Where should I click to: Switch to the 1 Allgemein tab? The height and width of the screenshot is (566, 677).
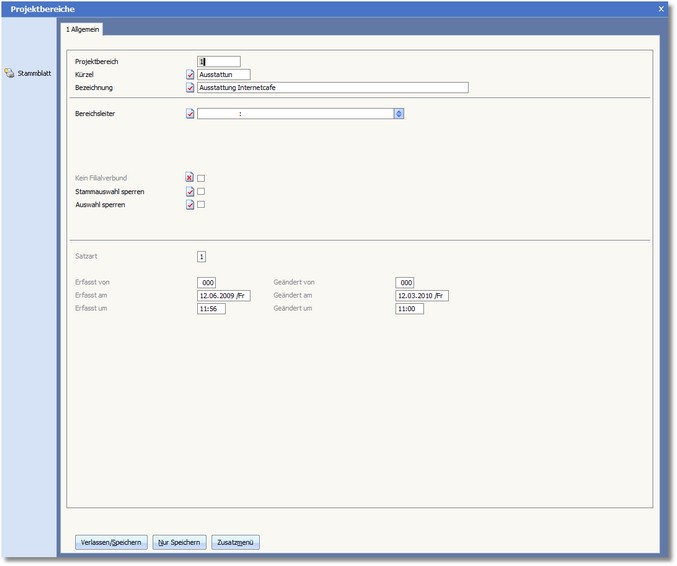pyautogui.click(x=82, y=30)
